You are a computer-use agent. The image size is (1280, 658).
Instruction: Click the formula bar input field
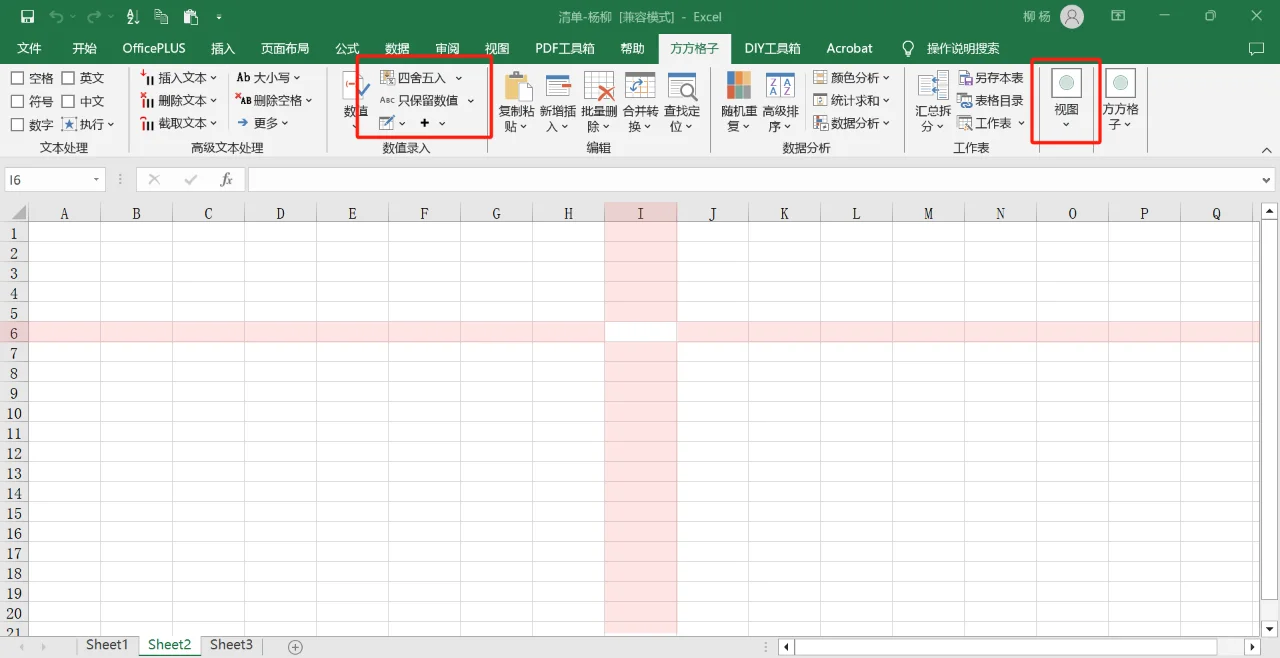[754, 180]
